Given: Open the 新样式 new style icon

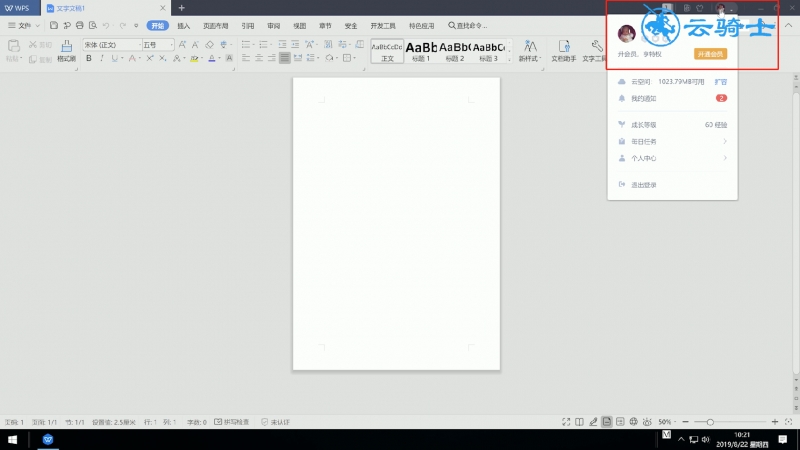Looking at the screenshot, I should (530, 51).
